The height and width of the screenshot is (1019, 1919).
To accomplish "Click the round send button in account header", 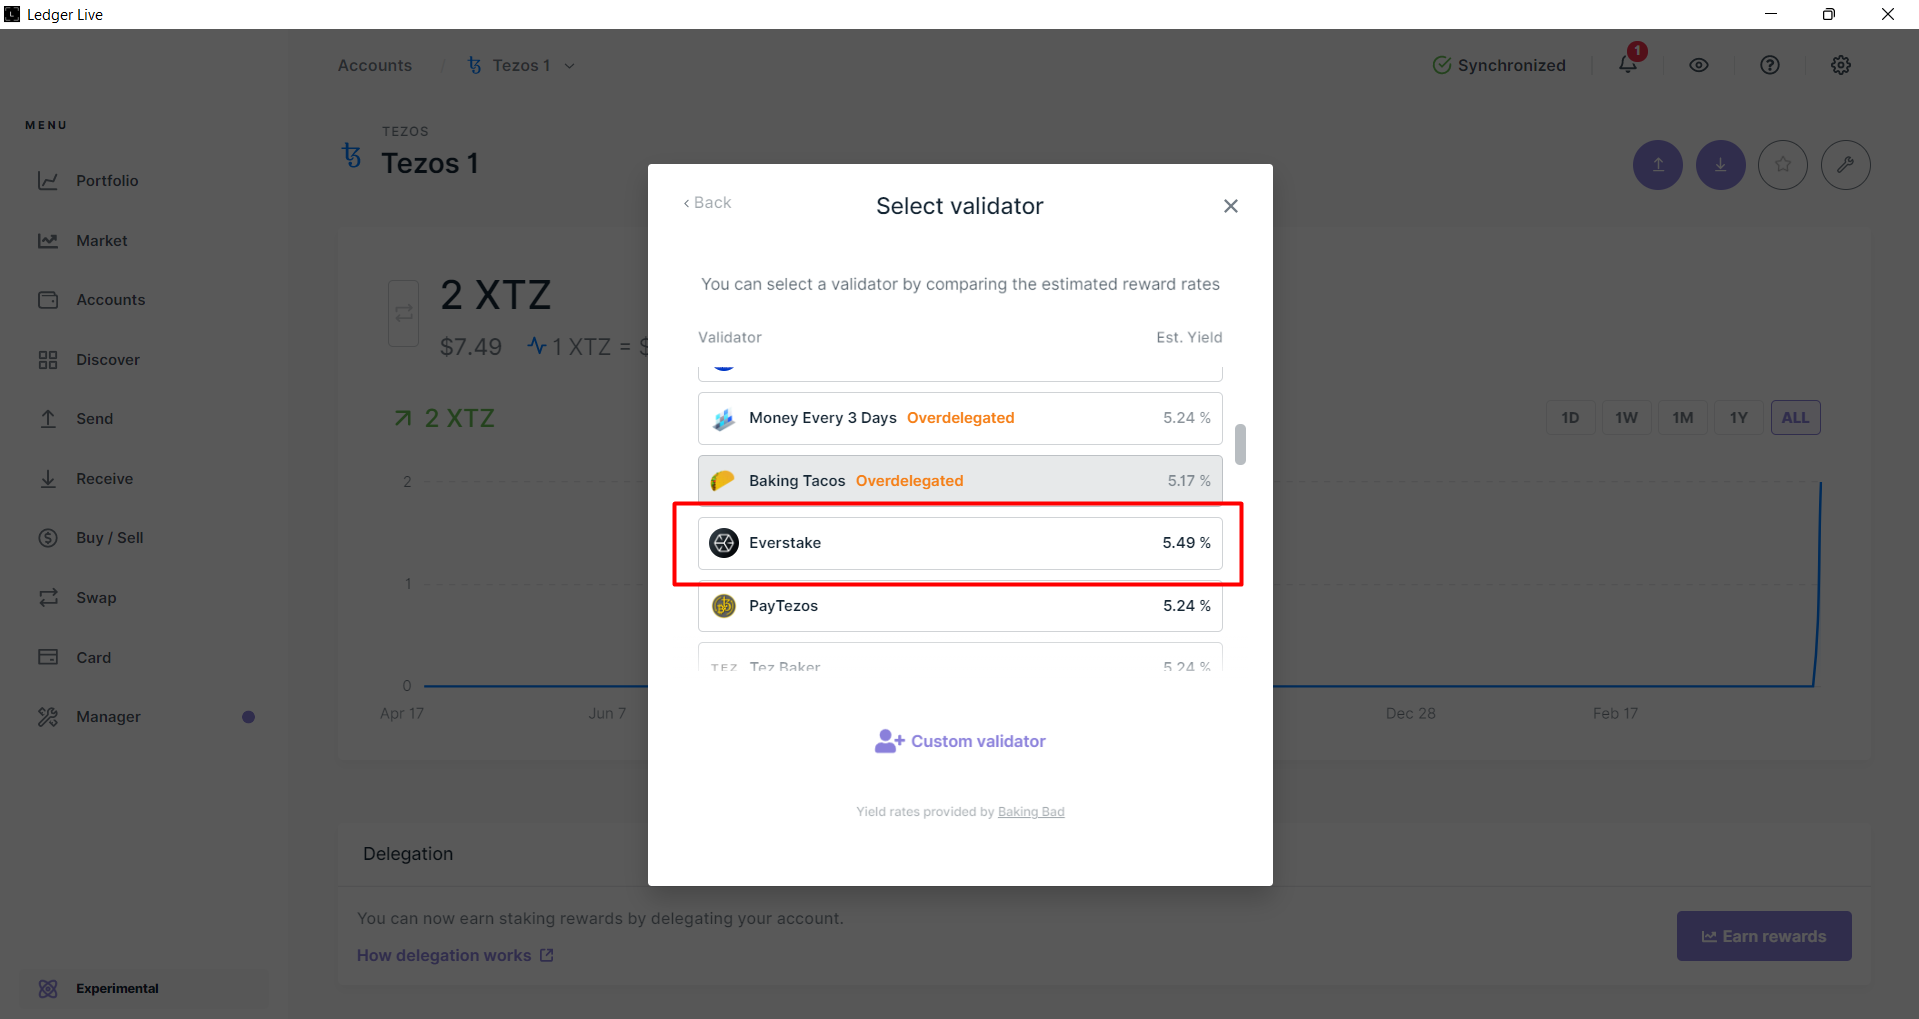I will click(1658, 165).
